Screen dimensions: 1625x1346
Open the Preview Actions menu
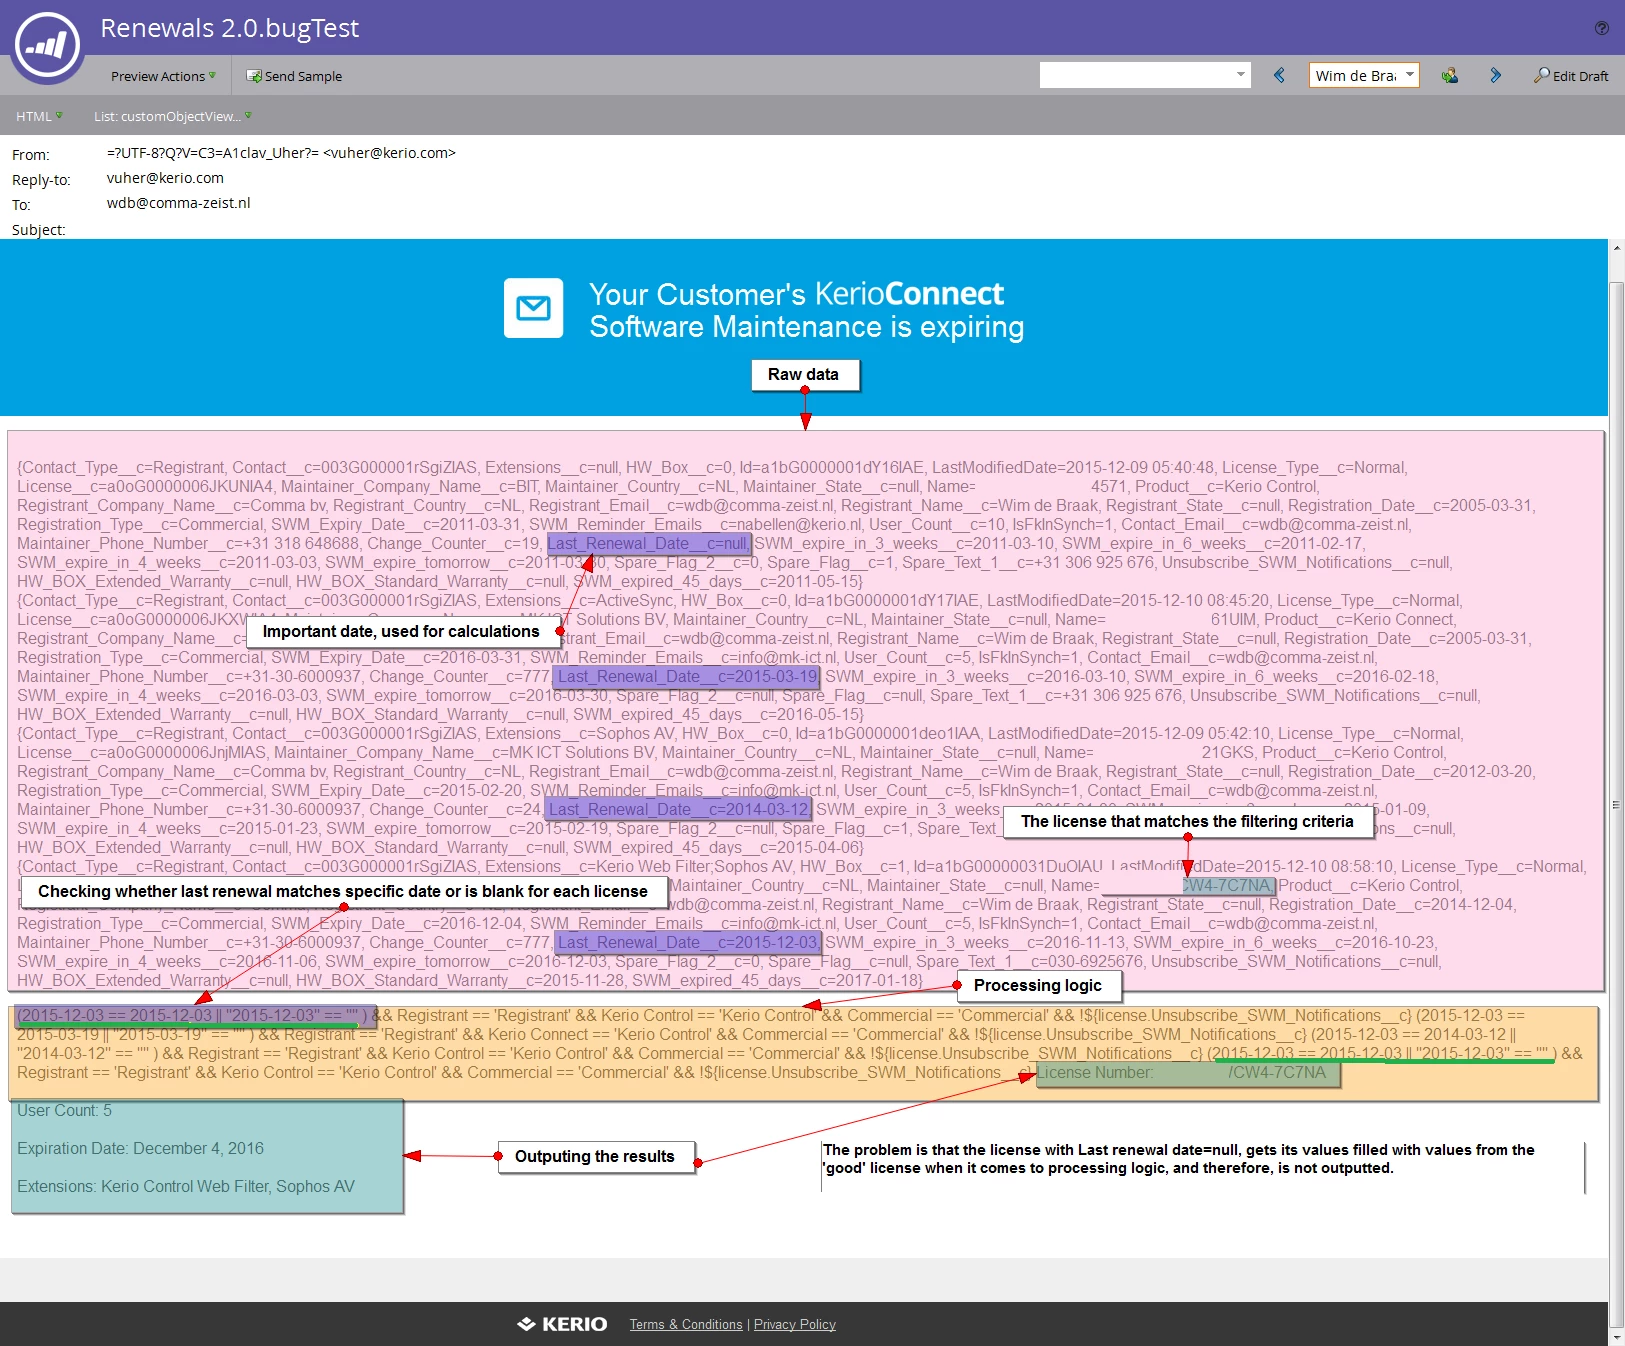click(163, 76)
